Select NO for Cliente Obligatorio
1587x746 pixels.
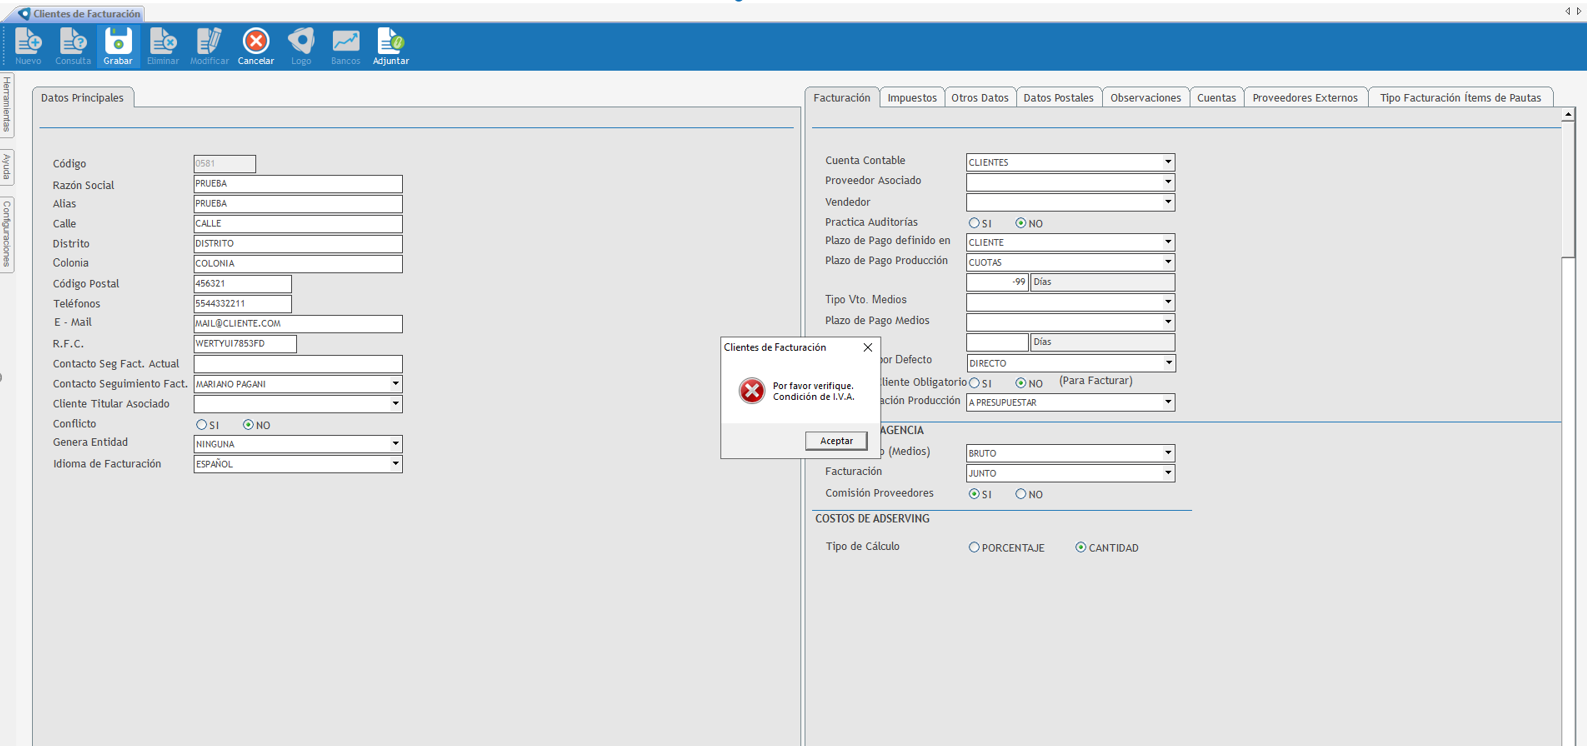coord(1021,383)
